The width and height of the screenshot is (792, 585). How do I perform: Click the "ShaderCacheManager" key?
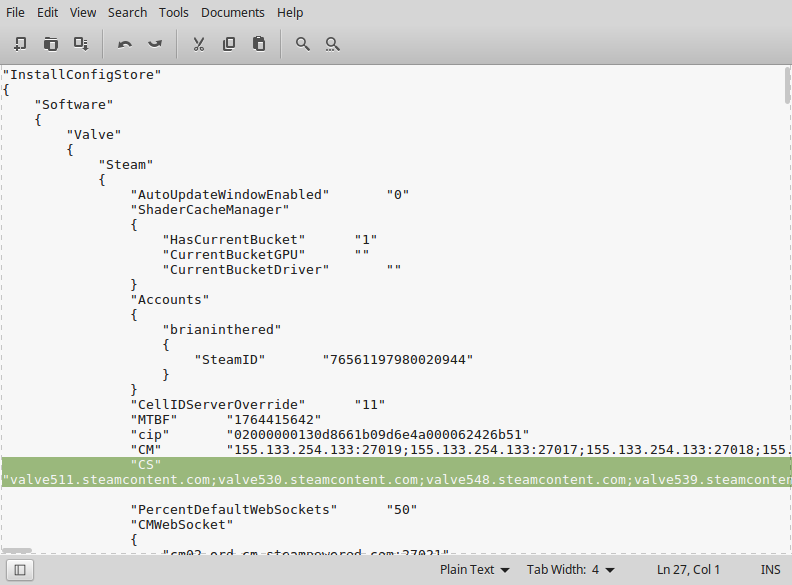pos(210,210)
